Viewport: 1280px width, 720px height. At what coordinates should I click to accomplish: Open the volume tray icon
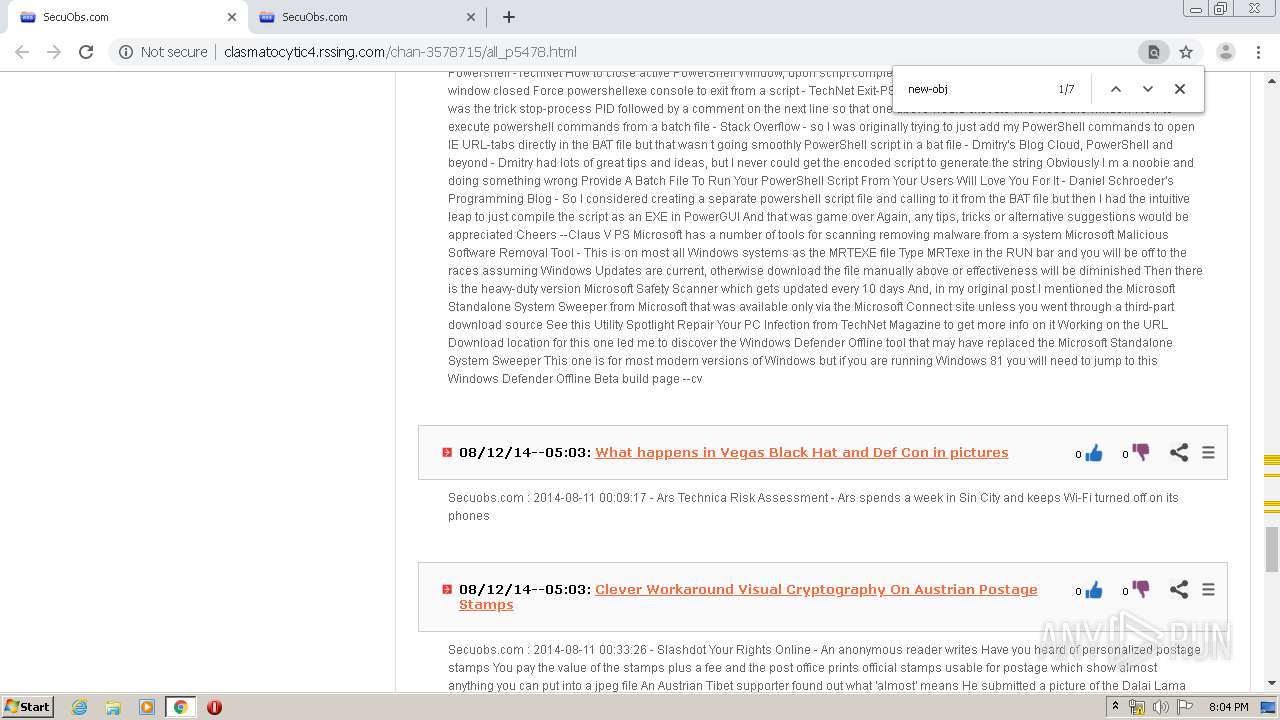pos(1160,707)
